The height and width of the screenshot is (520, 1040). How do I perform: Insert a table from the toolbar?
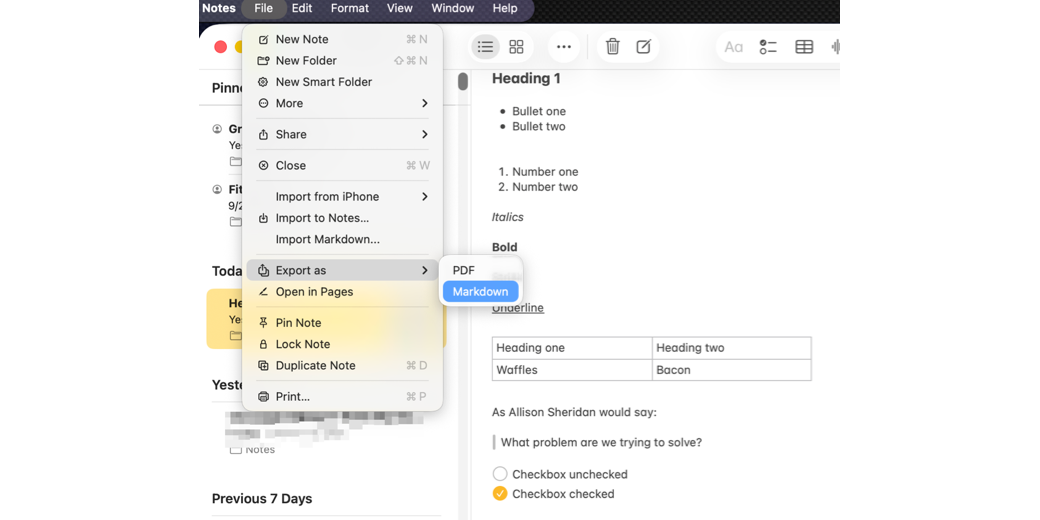point(804,46)
